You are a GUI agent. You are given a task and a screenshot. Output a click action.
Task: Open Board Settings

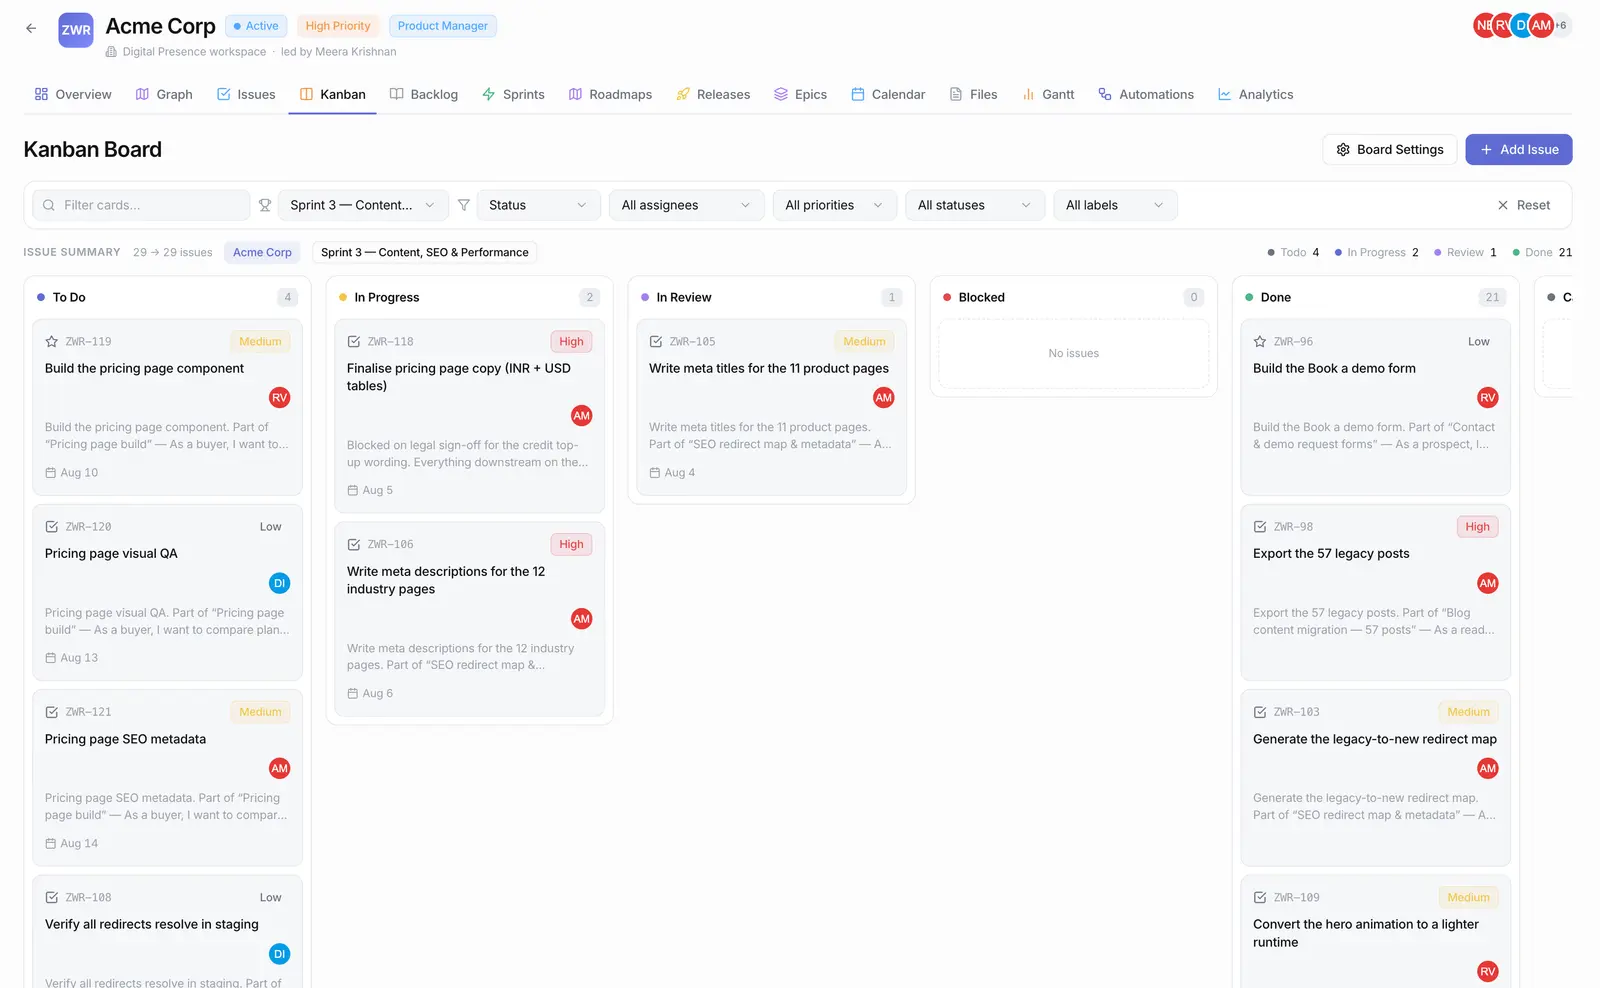pyautogui.click(x=1390, y=149)
